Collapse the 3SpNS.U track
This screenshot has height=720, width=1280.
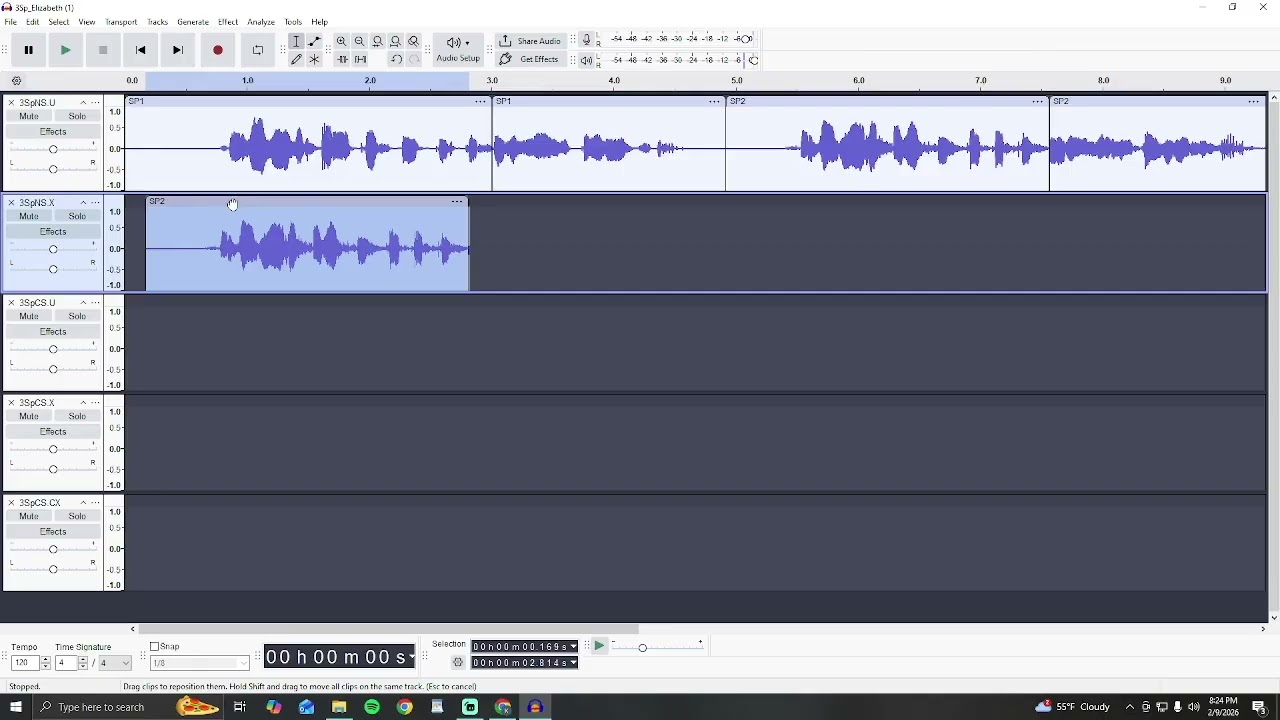click(x=83, y=103)
